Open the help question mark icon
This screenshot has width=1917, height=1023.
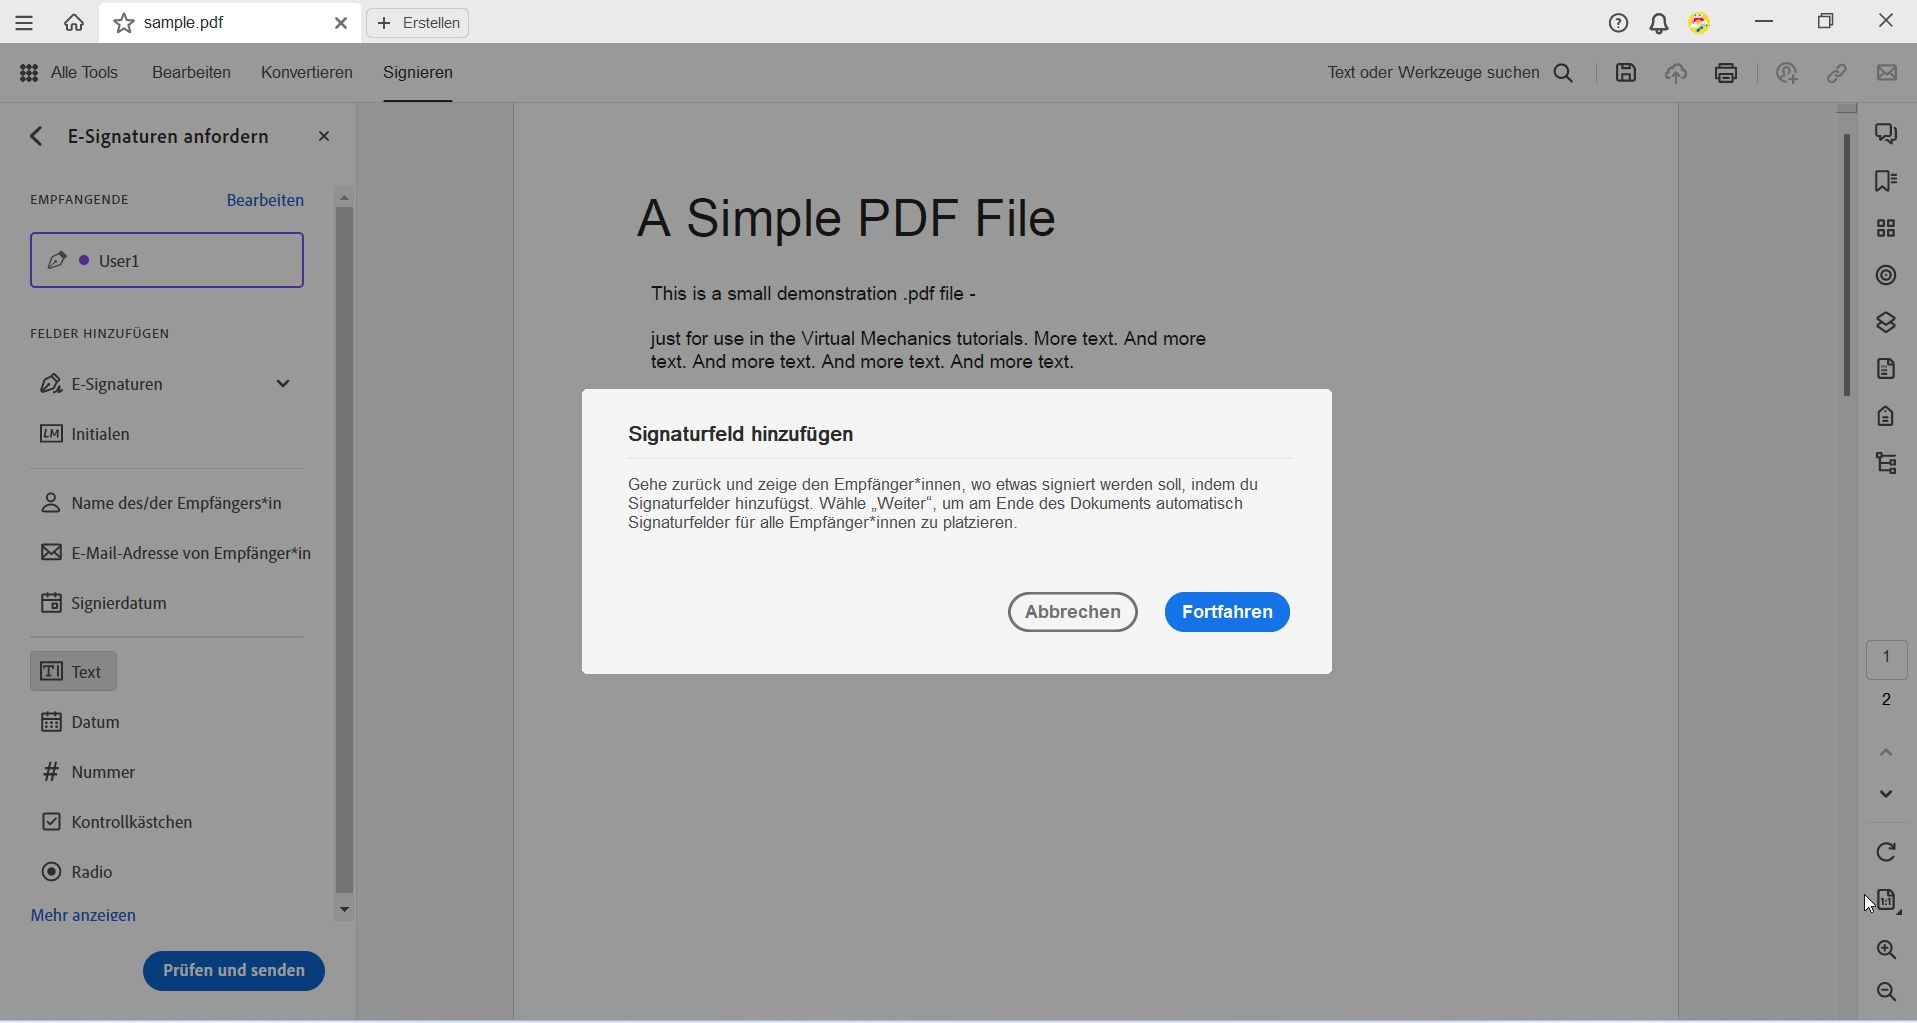coord(1618,23)
